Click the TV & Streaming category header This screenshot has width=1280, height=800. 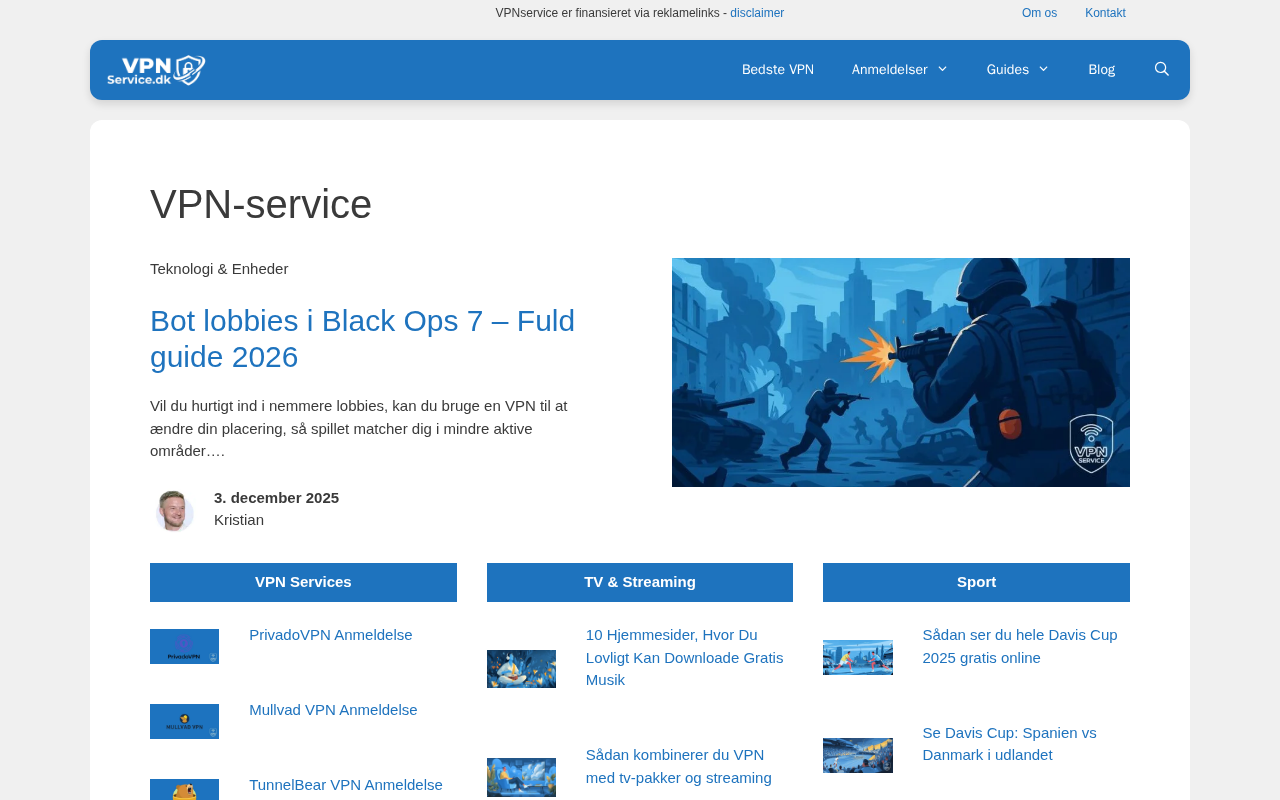[x=640, y=582]
